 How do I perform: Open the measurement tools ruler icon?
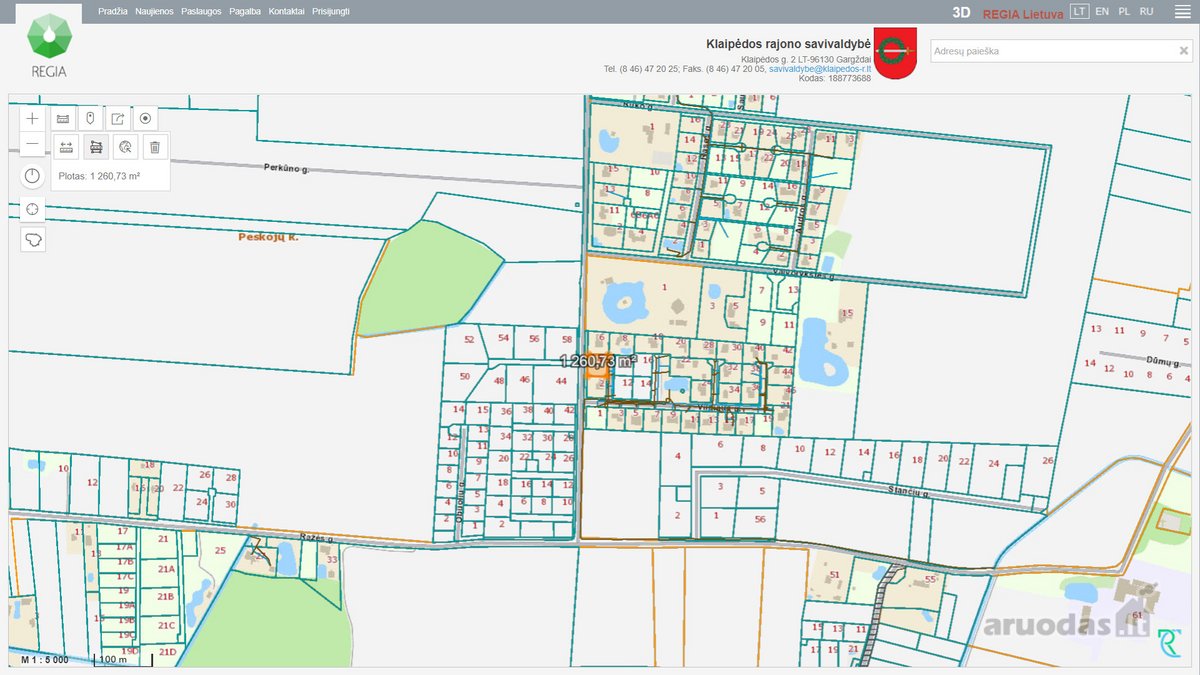pos(62,118)
